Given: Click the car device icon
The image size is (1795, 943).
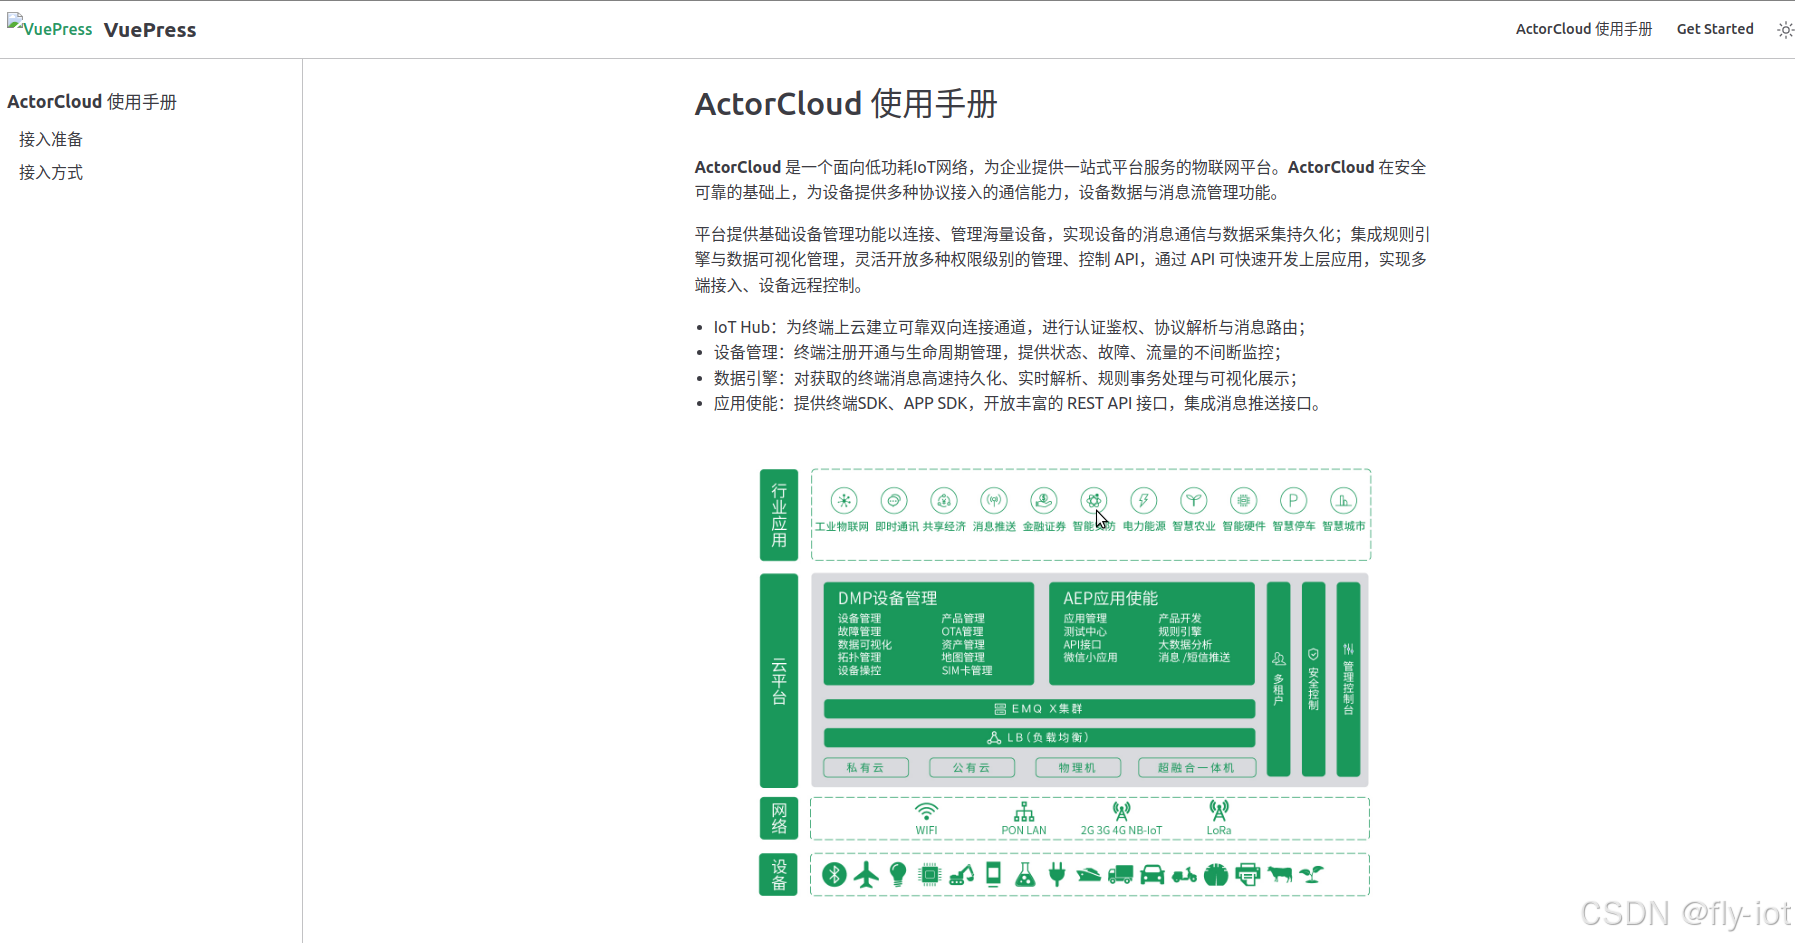Looking at the screenshot, I should coord(1153,875).
